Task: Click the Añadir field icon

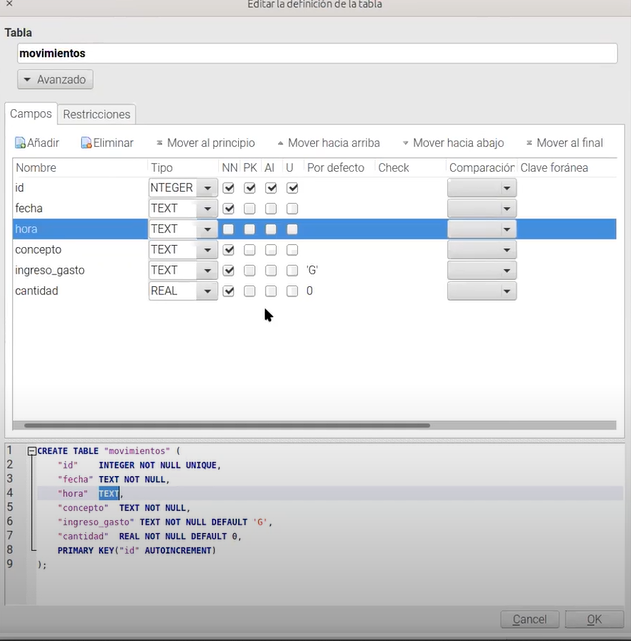Action: pyautogui.click(x=20, y=143)
